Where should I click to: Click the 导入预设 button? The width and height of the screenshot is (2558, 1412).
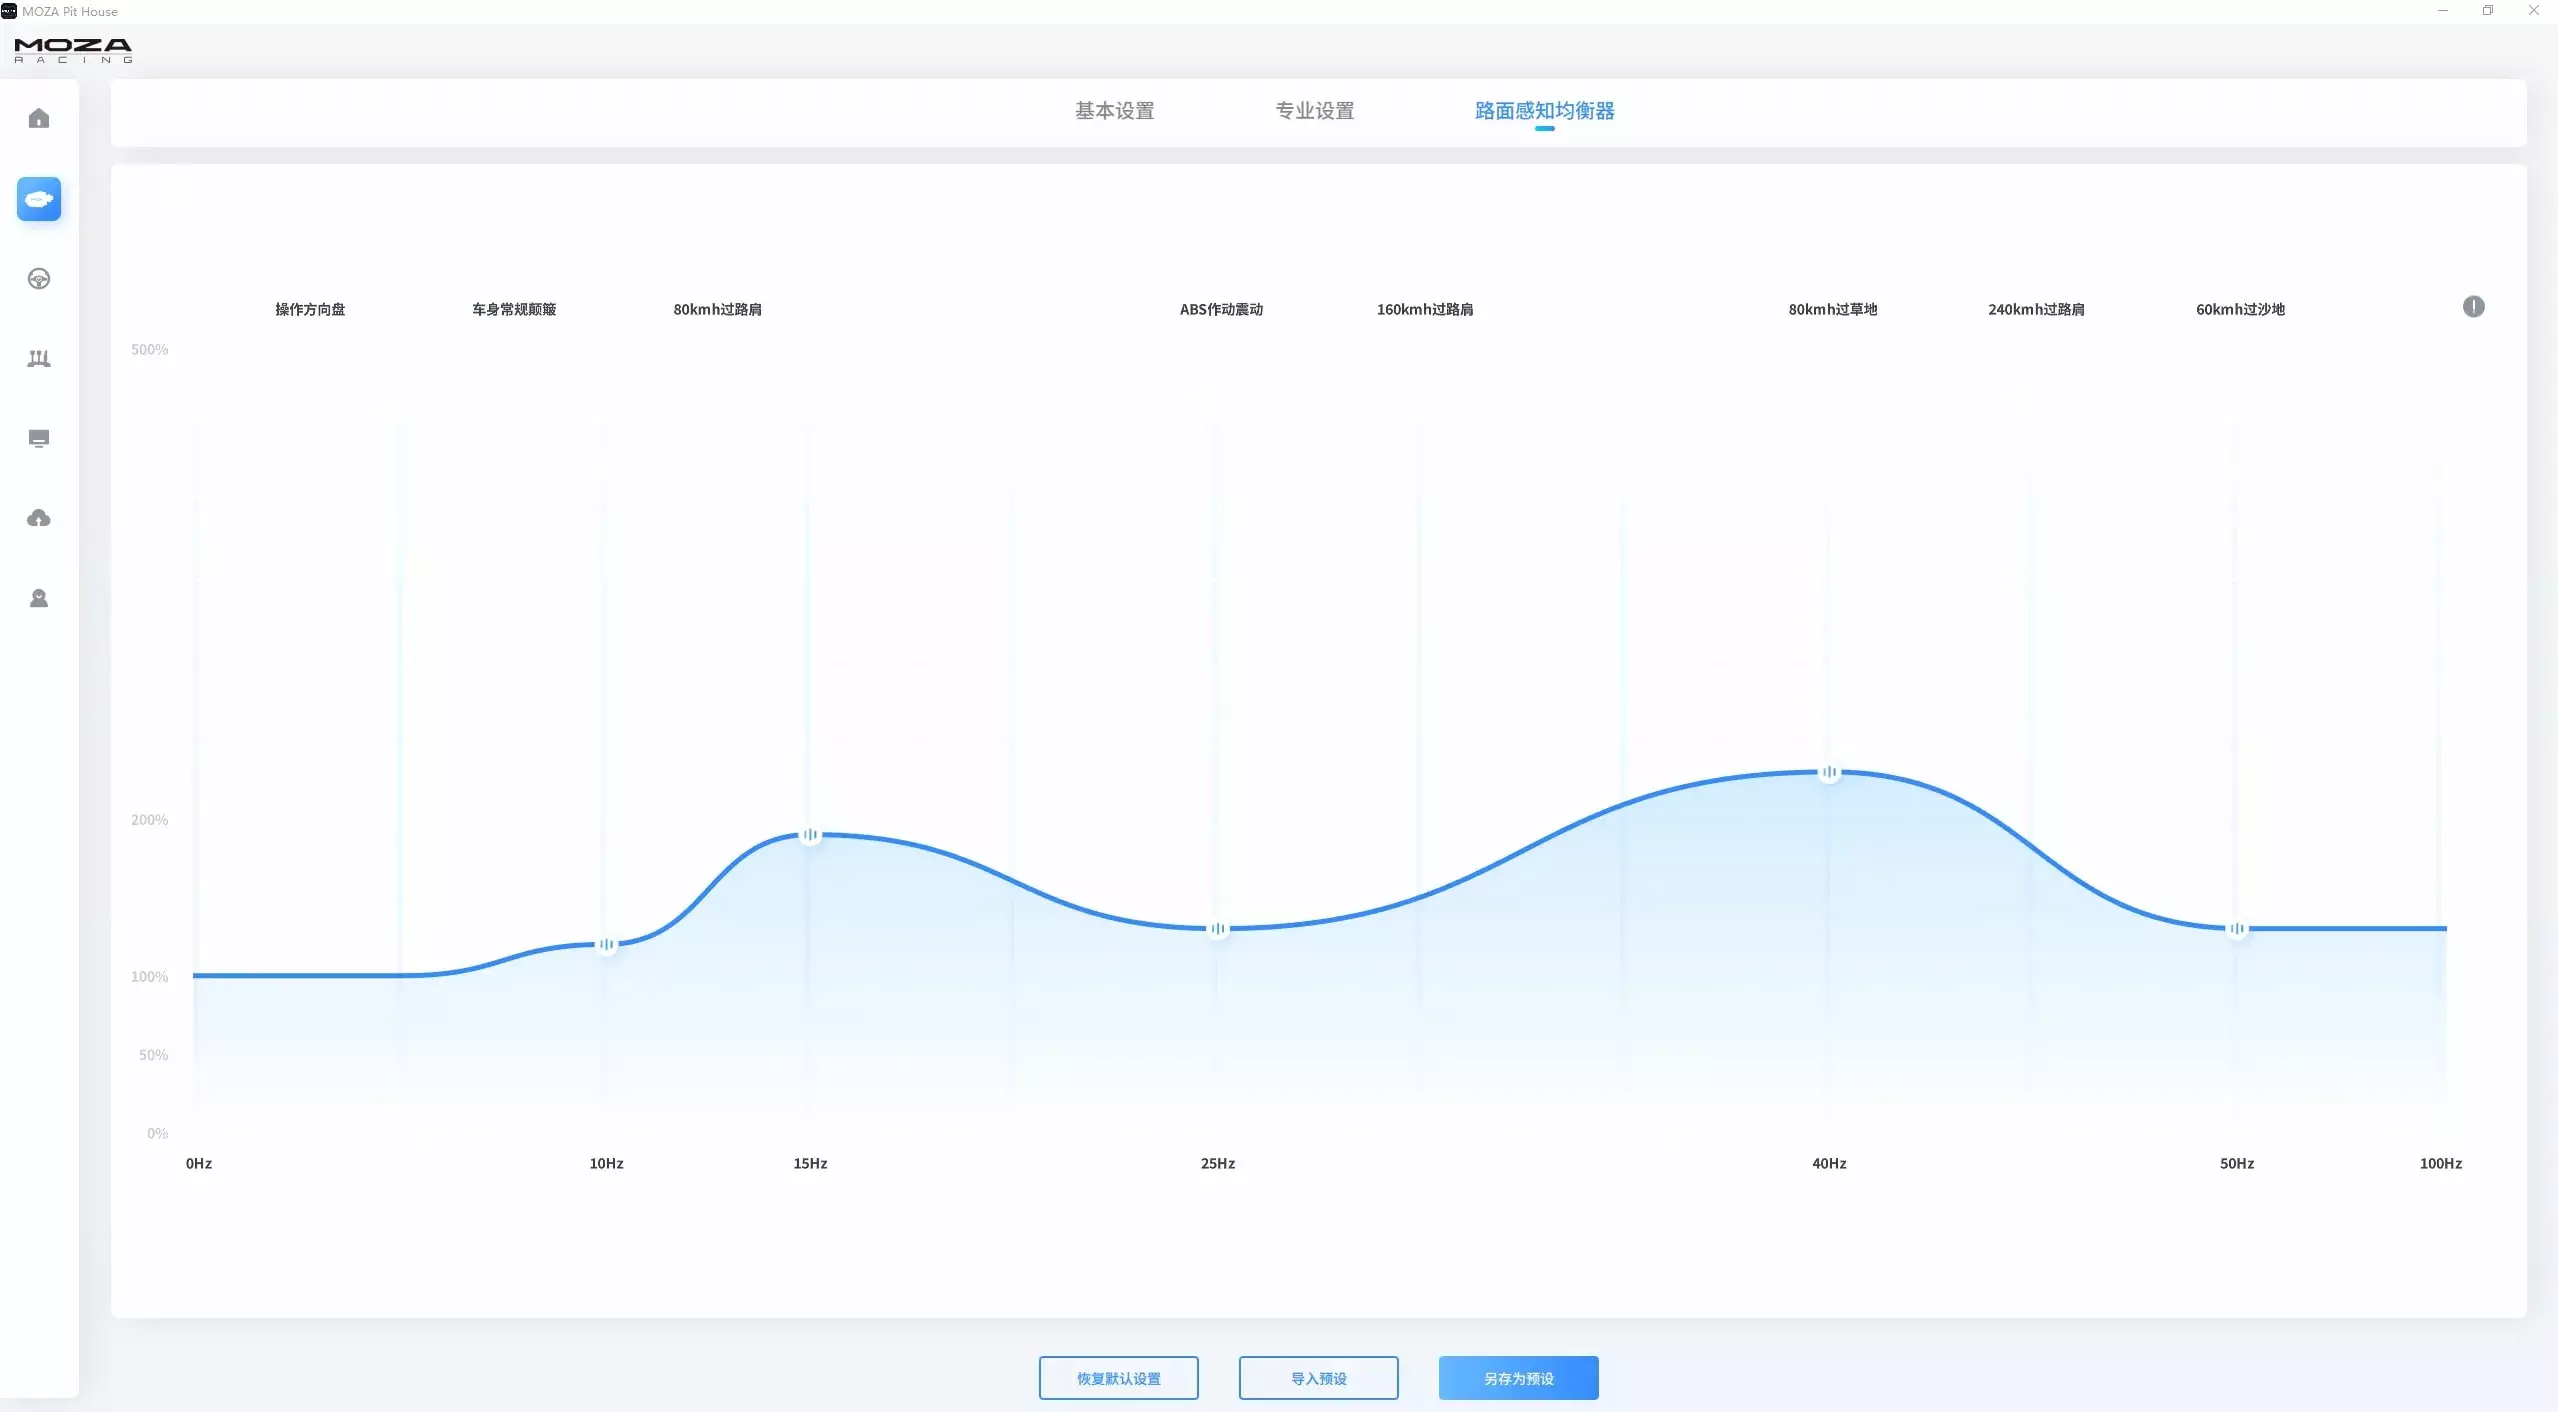1318,1377
